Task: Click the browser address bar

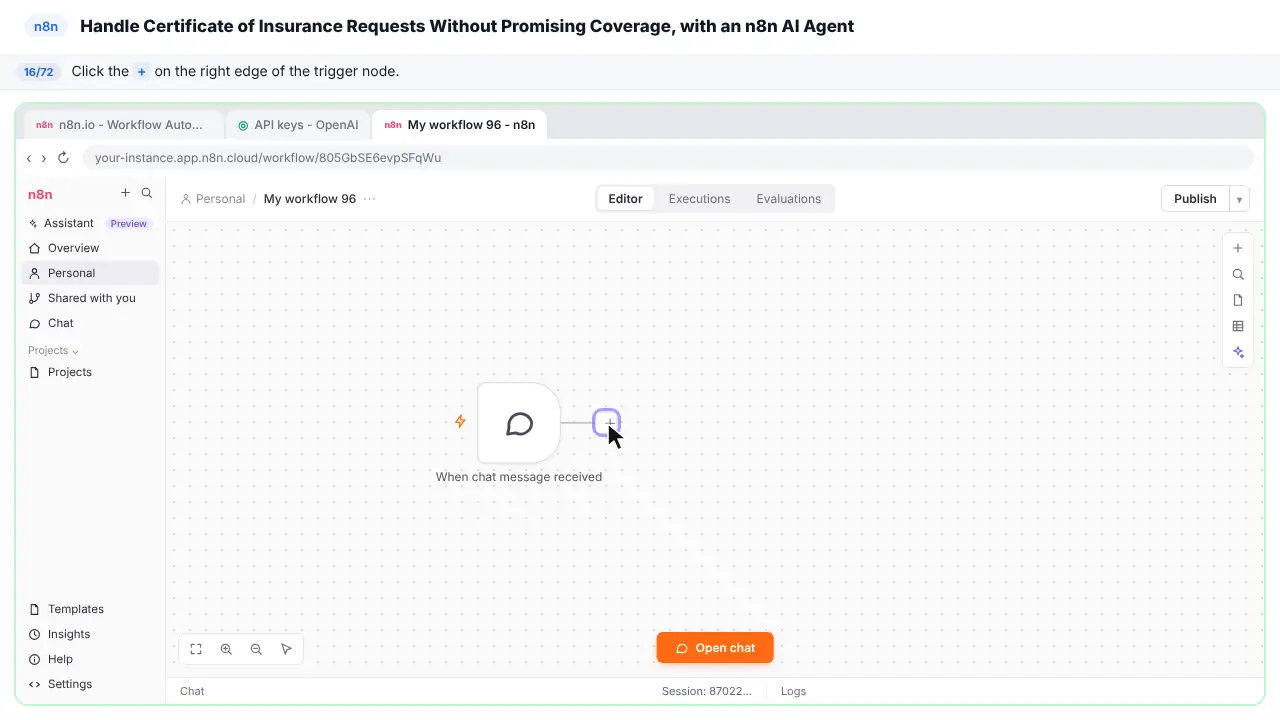Action: [668, 158]
